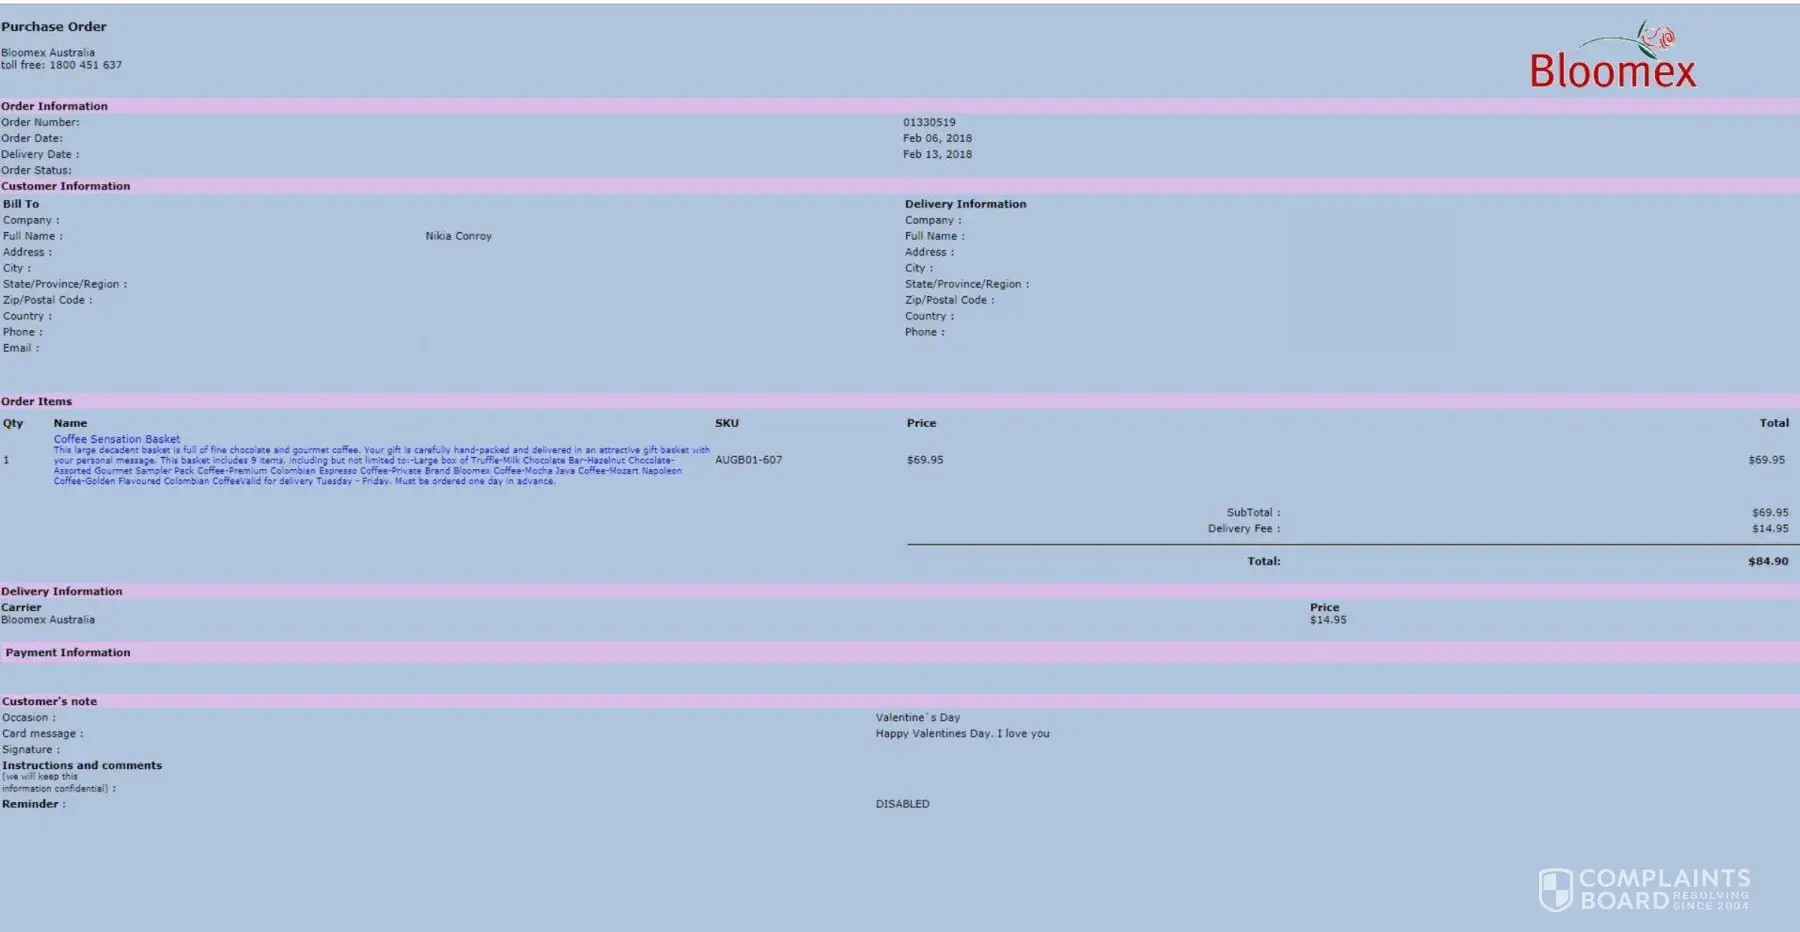Click the quantity value 1 in the item row

[x=6, y=460]
